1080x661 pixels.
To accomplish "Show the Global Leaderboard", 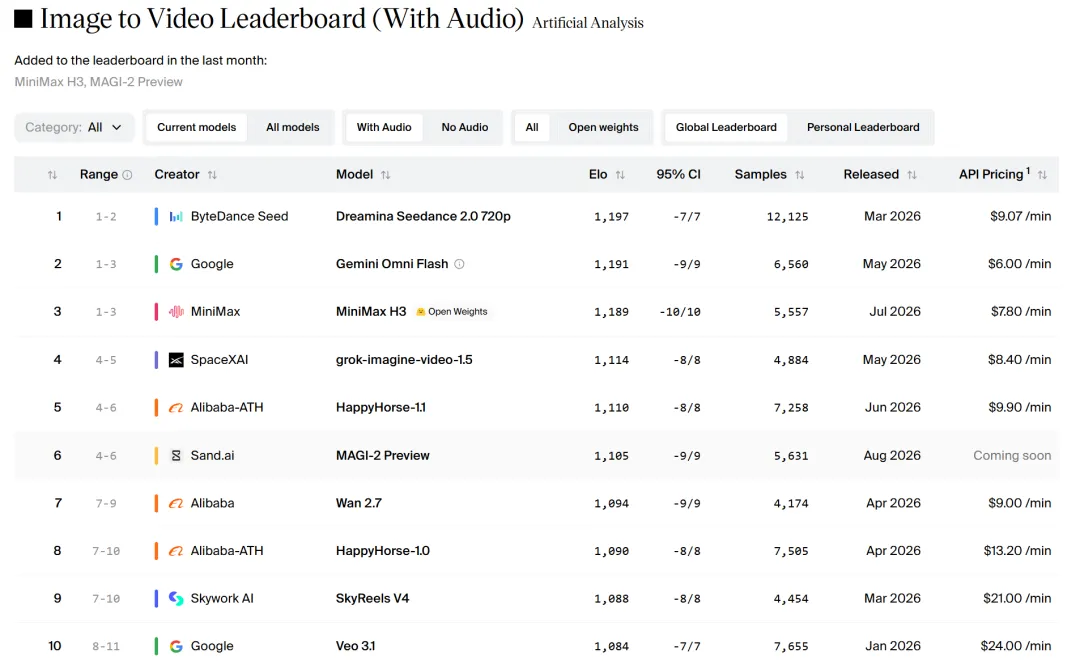I will [x=726, y=127].
